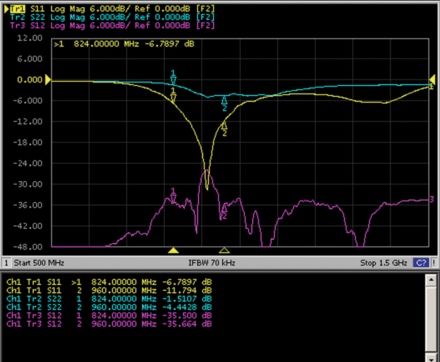The width and height of the screenshot is (440, 362).
Task: Select the Tr2 S22 trace header
Action: [113, 17]
